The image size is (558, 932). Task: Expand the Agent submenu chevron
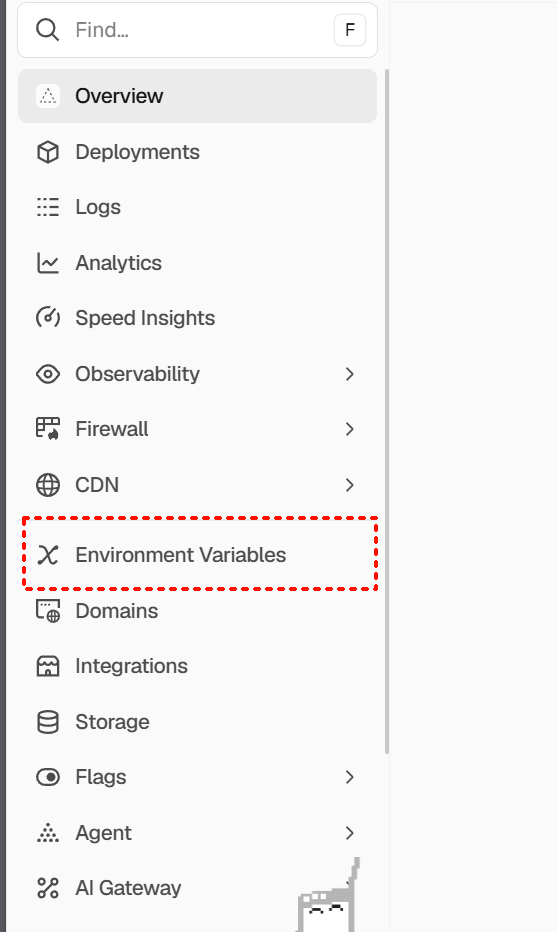click(x=349, y=833)
